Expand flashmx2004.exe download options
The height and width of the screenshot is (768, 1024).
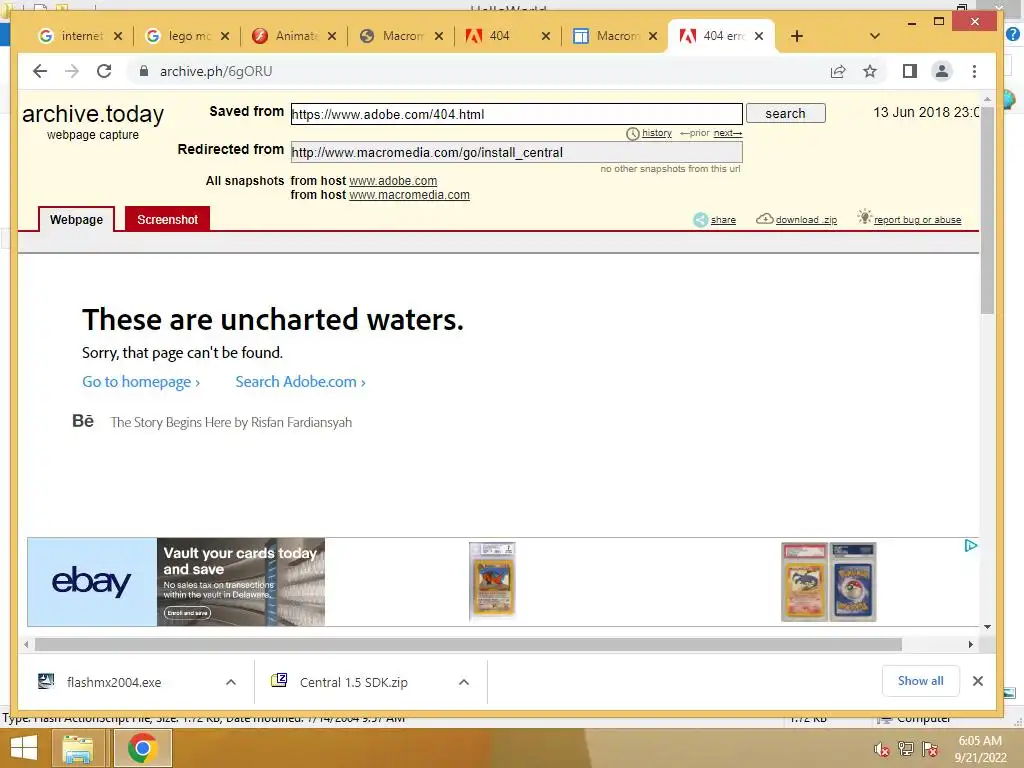(x=231, y=682)
